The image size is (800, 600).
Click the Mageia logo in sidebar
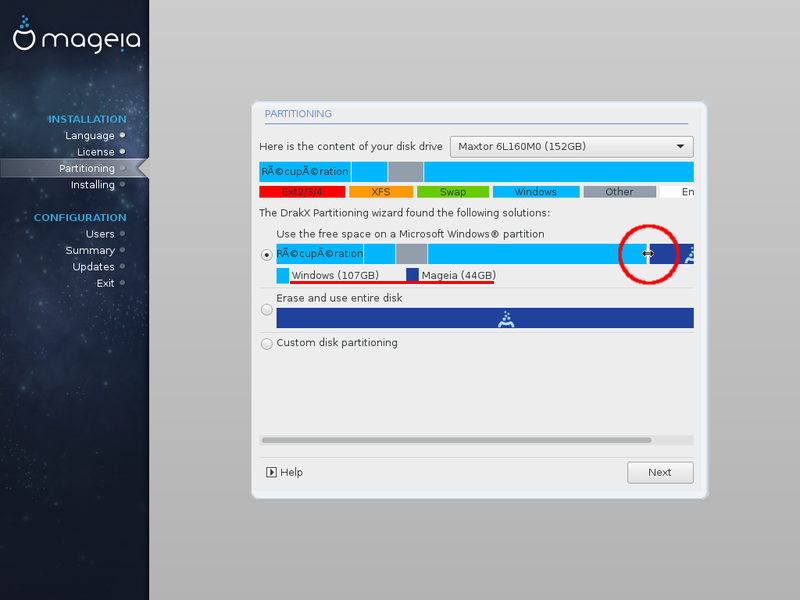pyautogui.click(x=77, y=35)
